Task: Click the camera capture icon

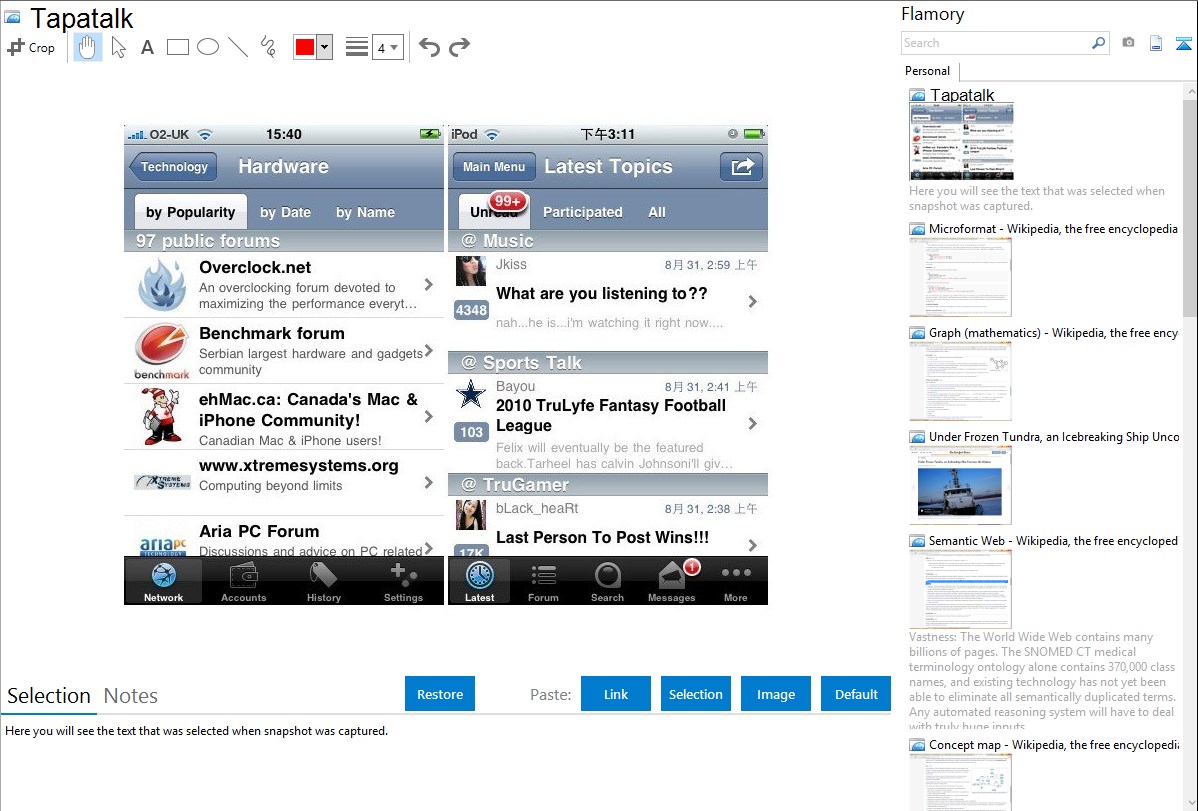Action: coord(1128,43)
